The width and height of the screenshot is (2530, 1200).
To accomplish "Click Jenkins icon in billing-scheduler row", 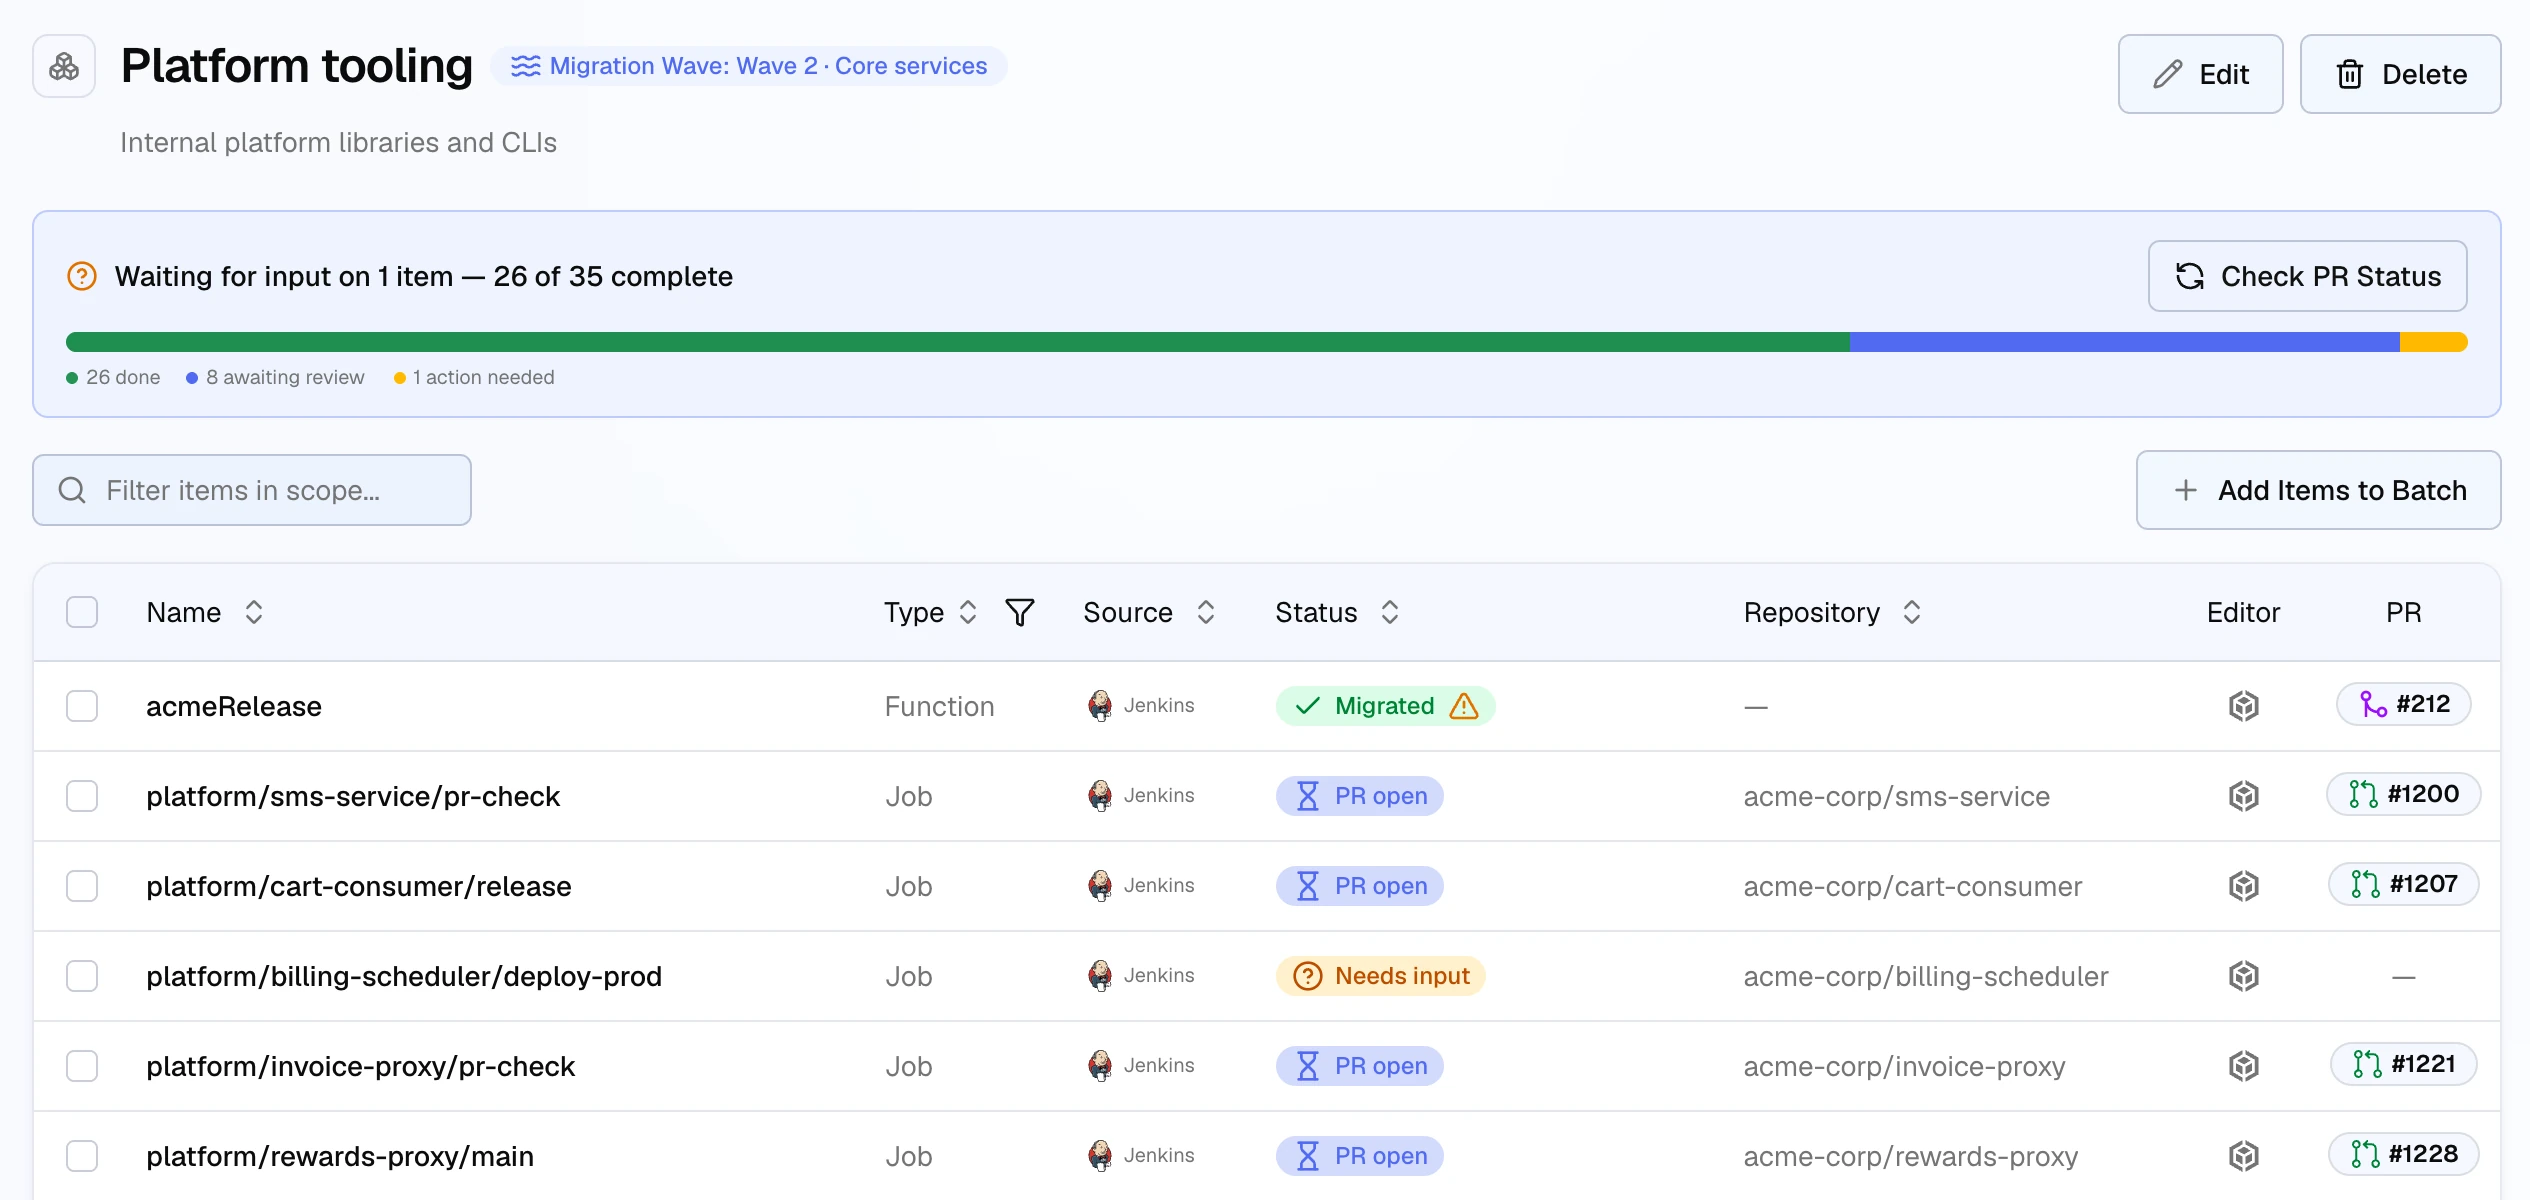I will (x=1100, y=976).
